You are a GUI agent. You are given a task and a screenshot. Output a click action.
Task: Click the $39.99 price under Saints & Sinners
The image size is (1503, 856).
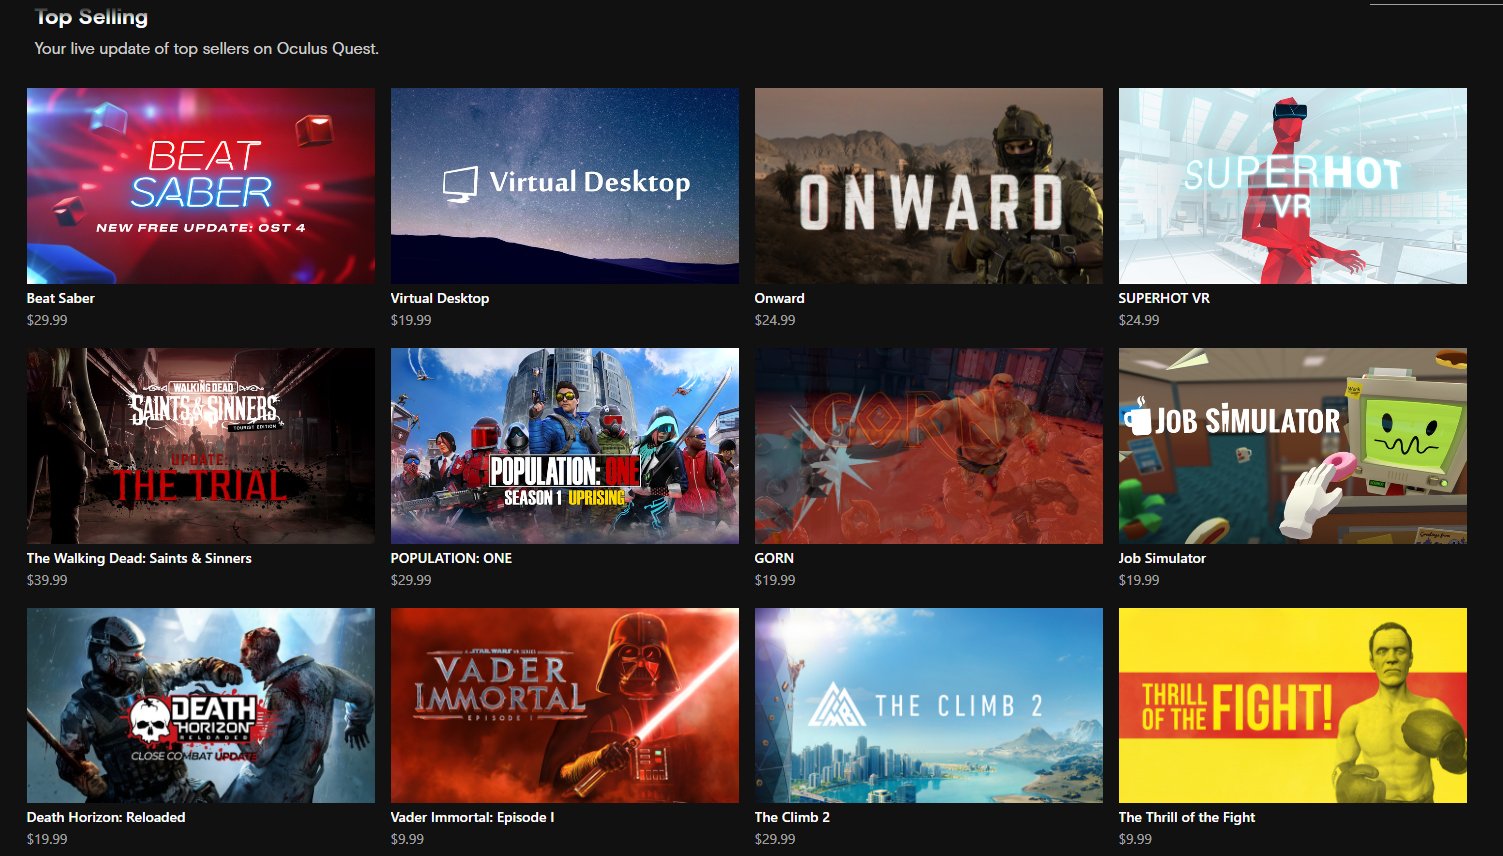tap(47, 580)
